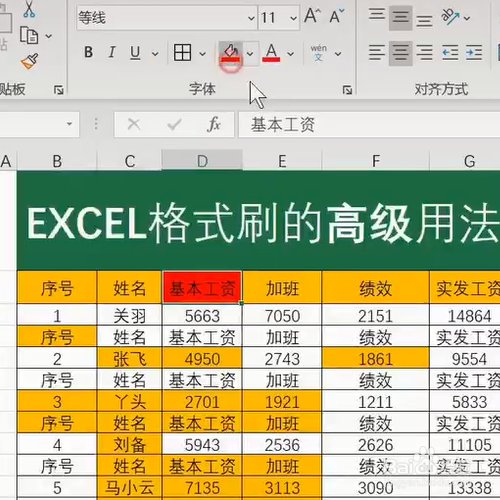
Task: Open the font settings dialog launcher
Action: tap(347, 90)
